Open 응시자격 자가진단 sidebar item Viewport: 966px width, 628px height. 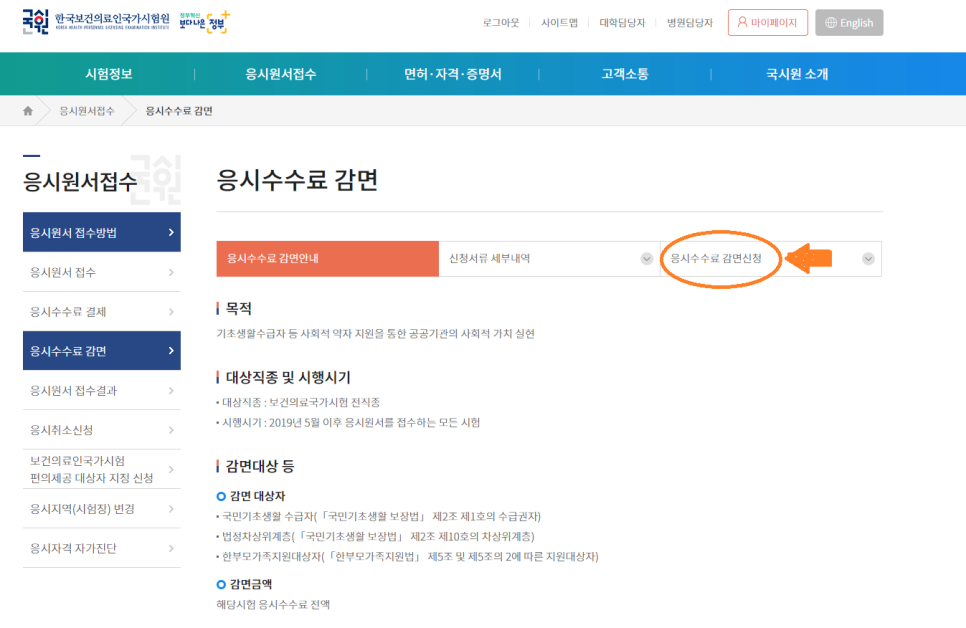101,548
